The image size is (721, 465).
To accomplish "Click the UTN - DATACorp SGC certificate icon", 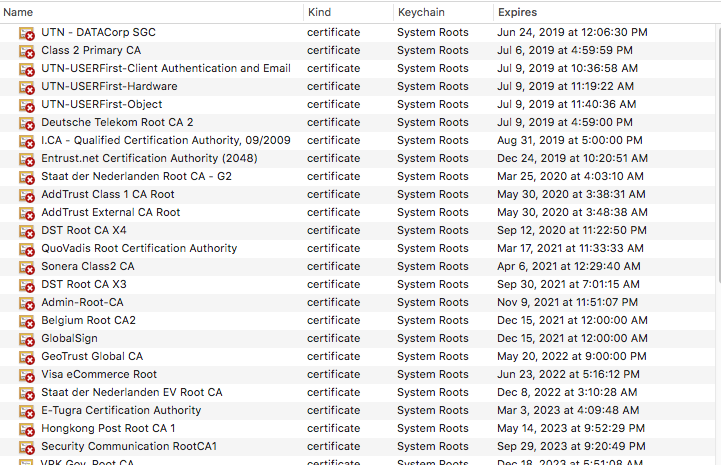I will click(27, 34).
